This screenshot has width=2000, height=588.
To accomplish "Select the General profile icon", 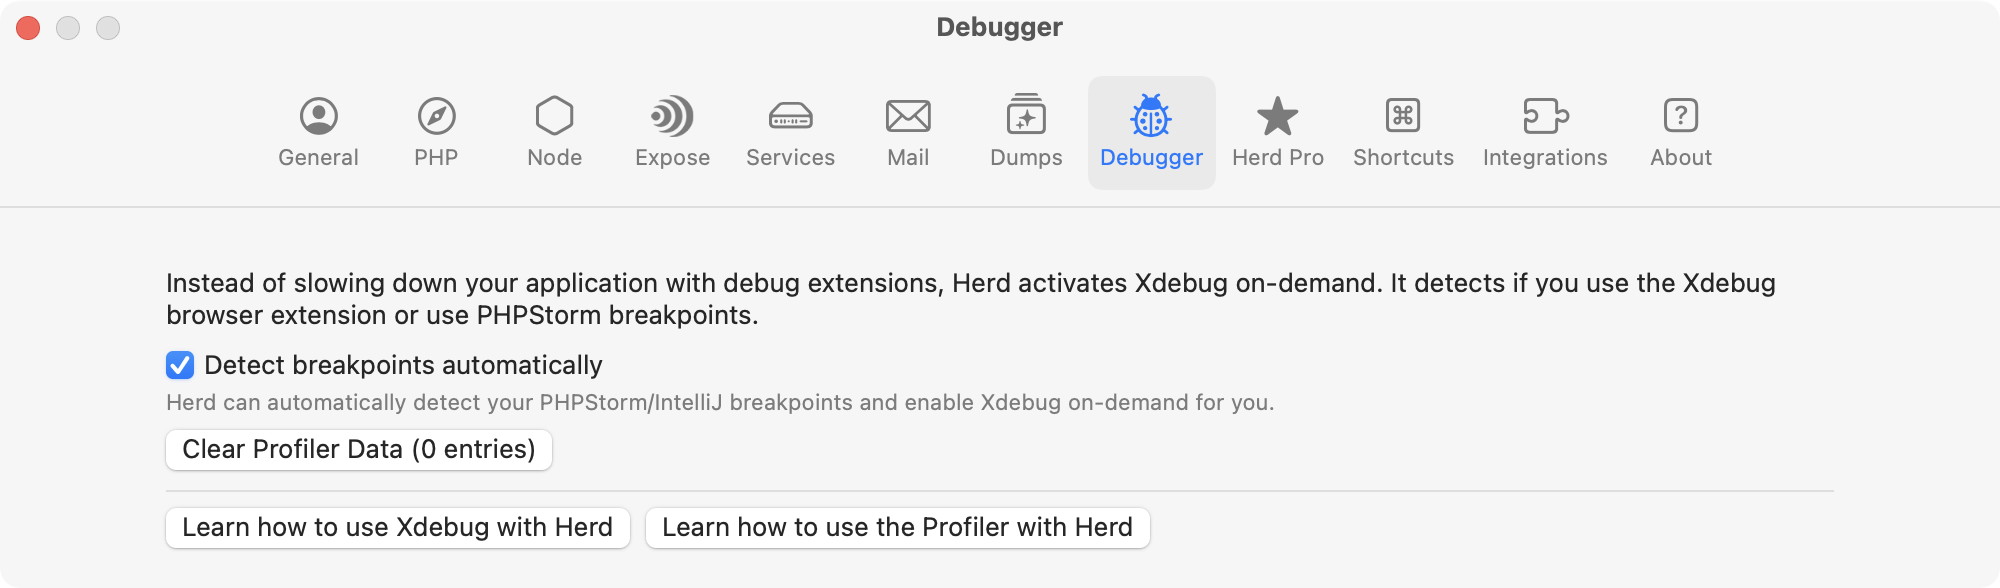I will pyautogui.click(x=317, y=117).
